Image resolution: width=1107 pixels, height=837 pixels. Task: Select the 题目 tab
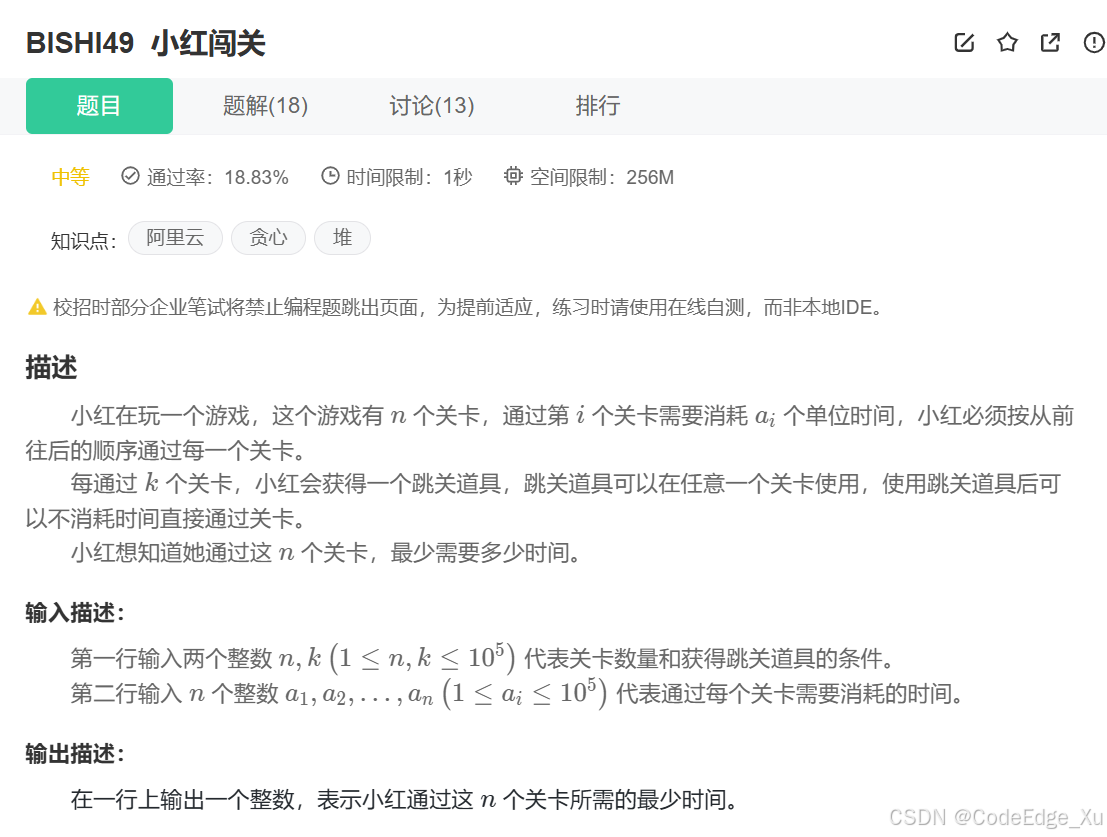click(x=99, y=105)
